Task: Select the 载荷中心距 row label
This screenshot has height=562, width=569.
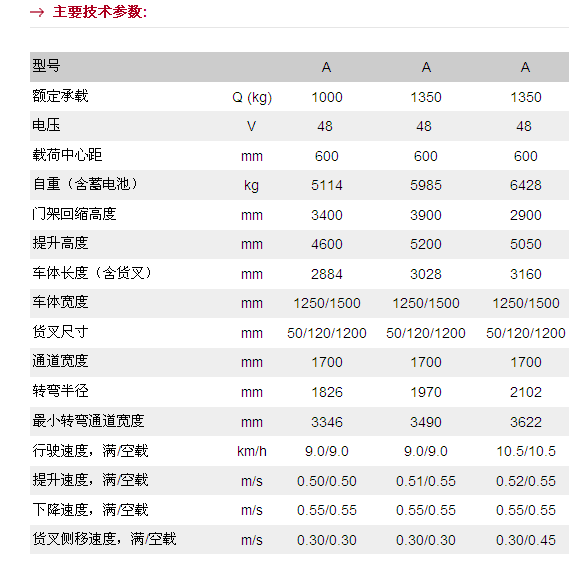Action: [x=67, y=155]
